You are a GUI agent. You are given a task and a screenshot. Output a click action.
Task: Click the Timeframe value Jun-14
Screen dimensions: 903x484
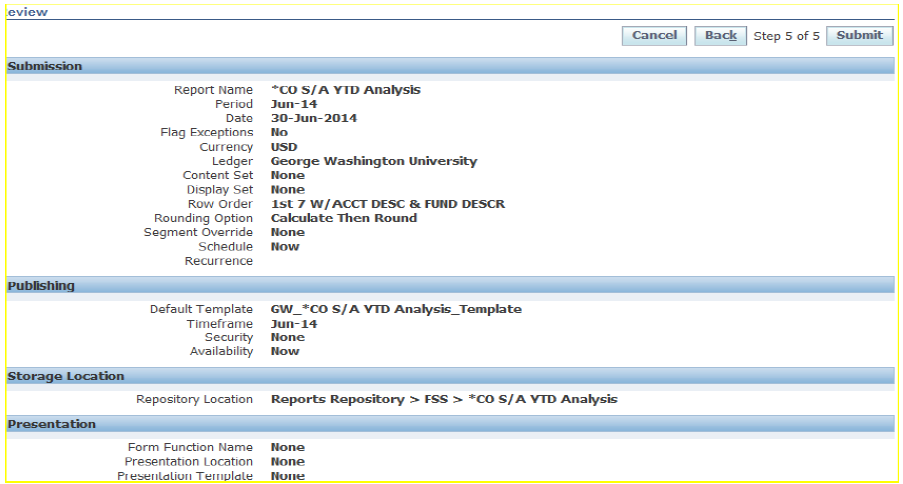[x=294, y=324]
